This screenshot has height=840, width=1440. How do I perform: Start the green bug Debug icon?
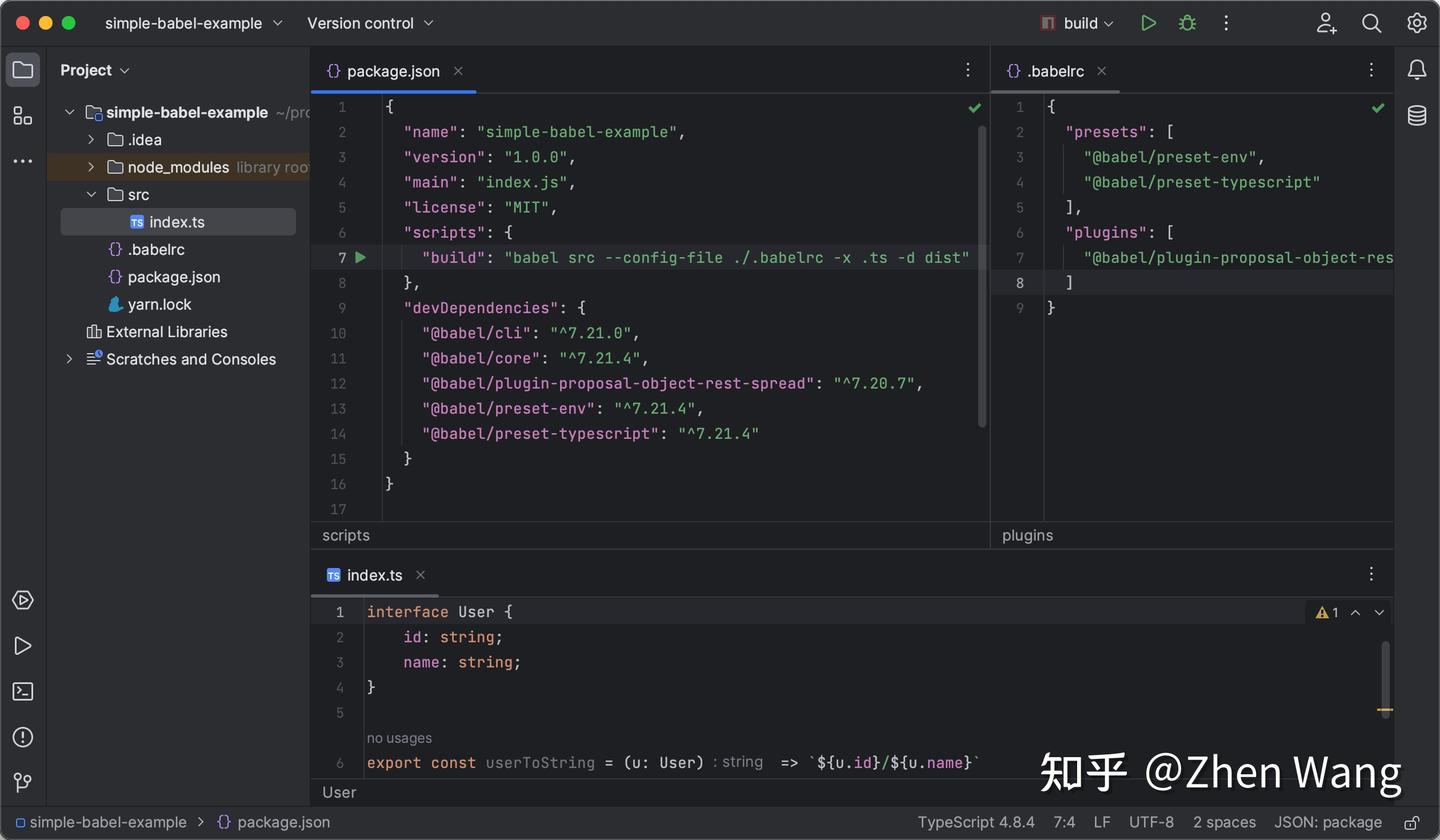(x=1187, y=23)
